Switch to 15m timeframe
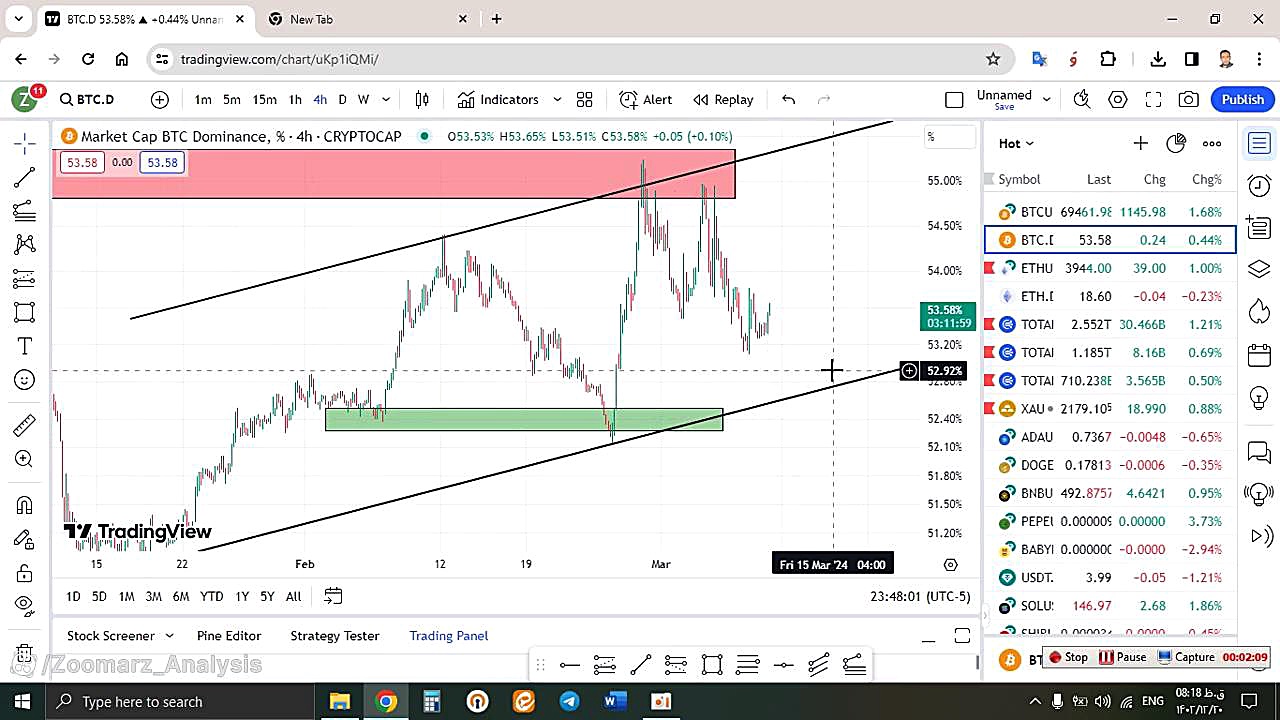This screenshot has width=1280, height=720. (264, 99)
